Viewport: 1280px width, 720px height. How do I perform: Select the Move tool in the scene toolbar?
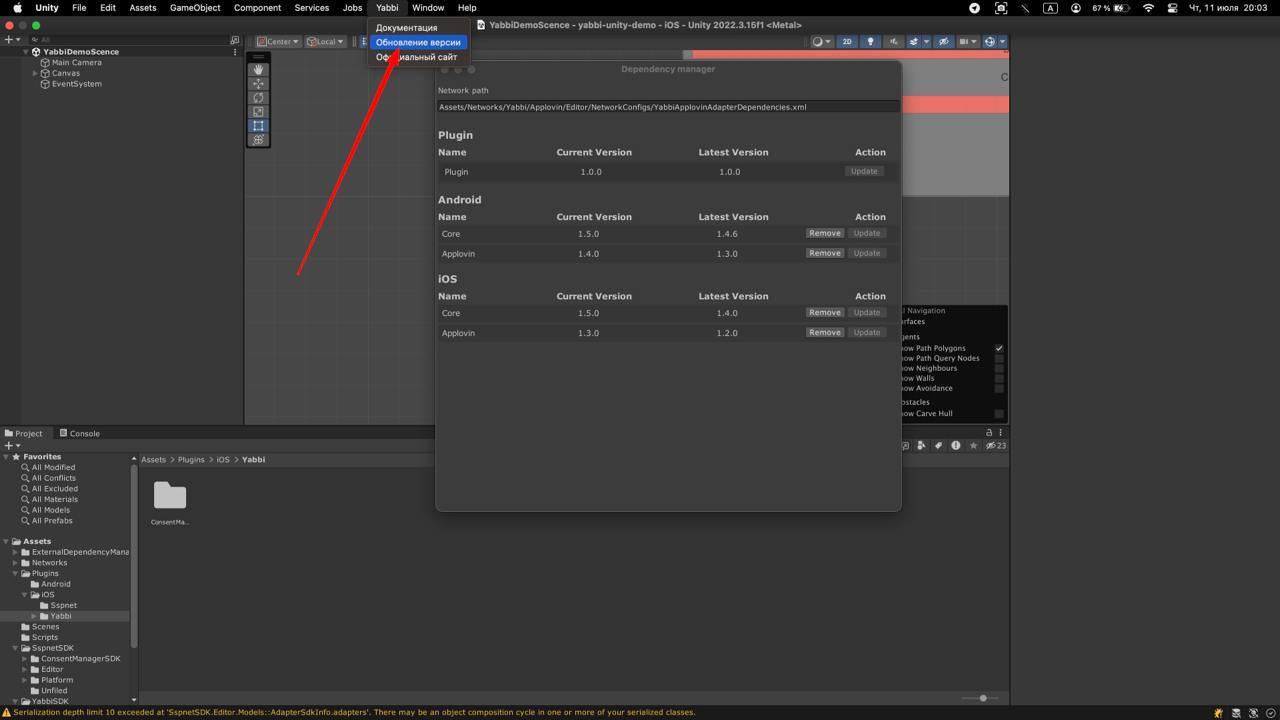pyautogui.click(x=258, y=84)
